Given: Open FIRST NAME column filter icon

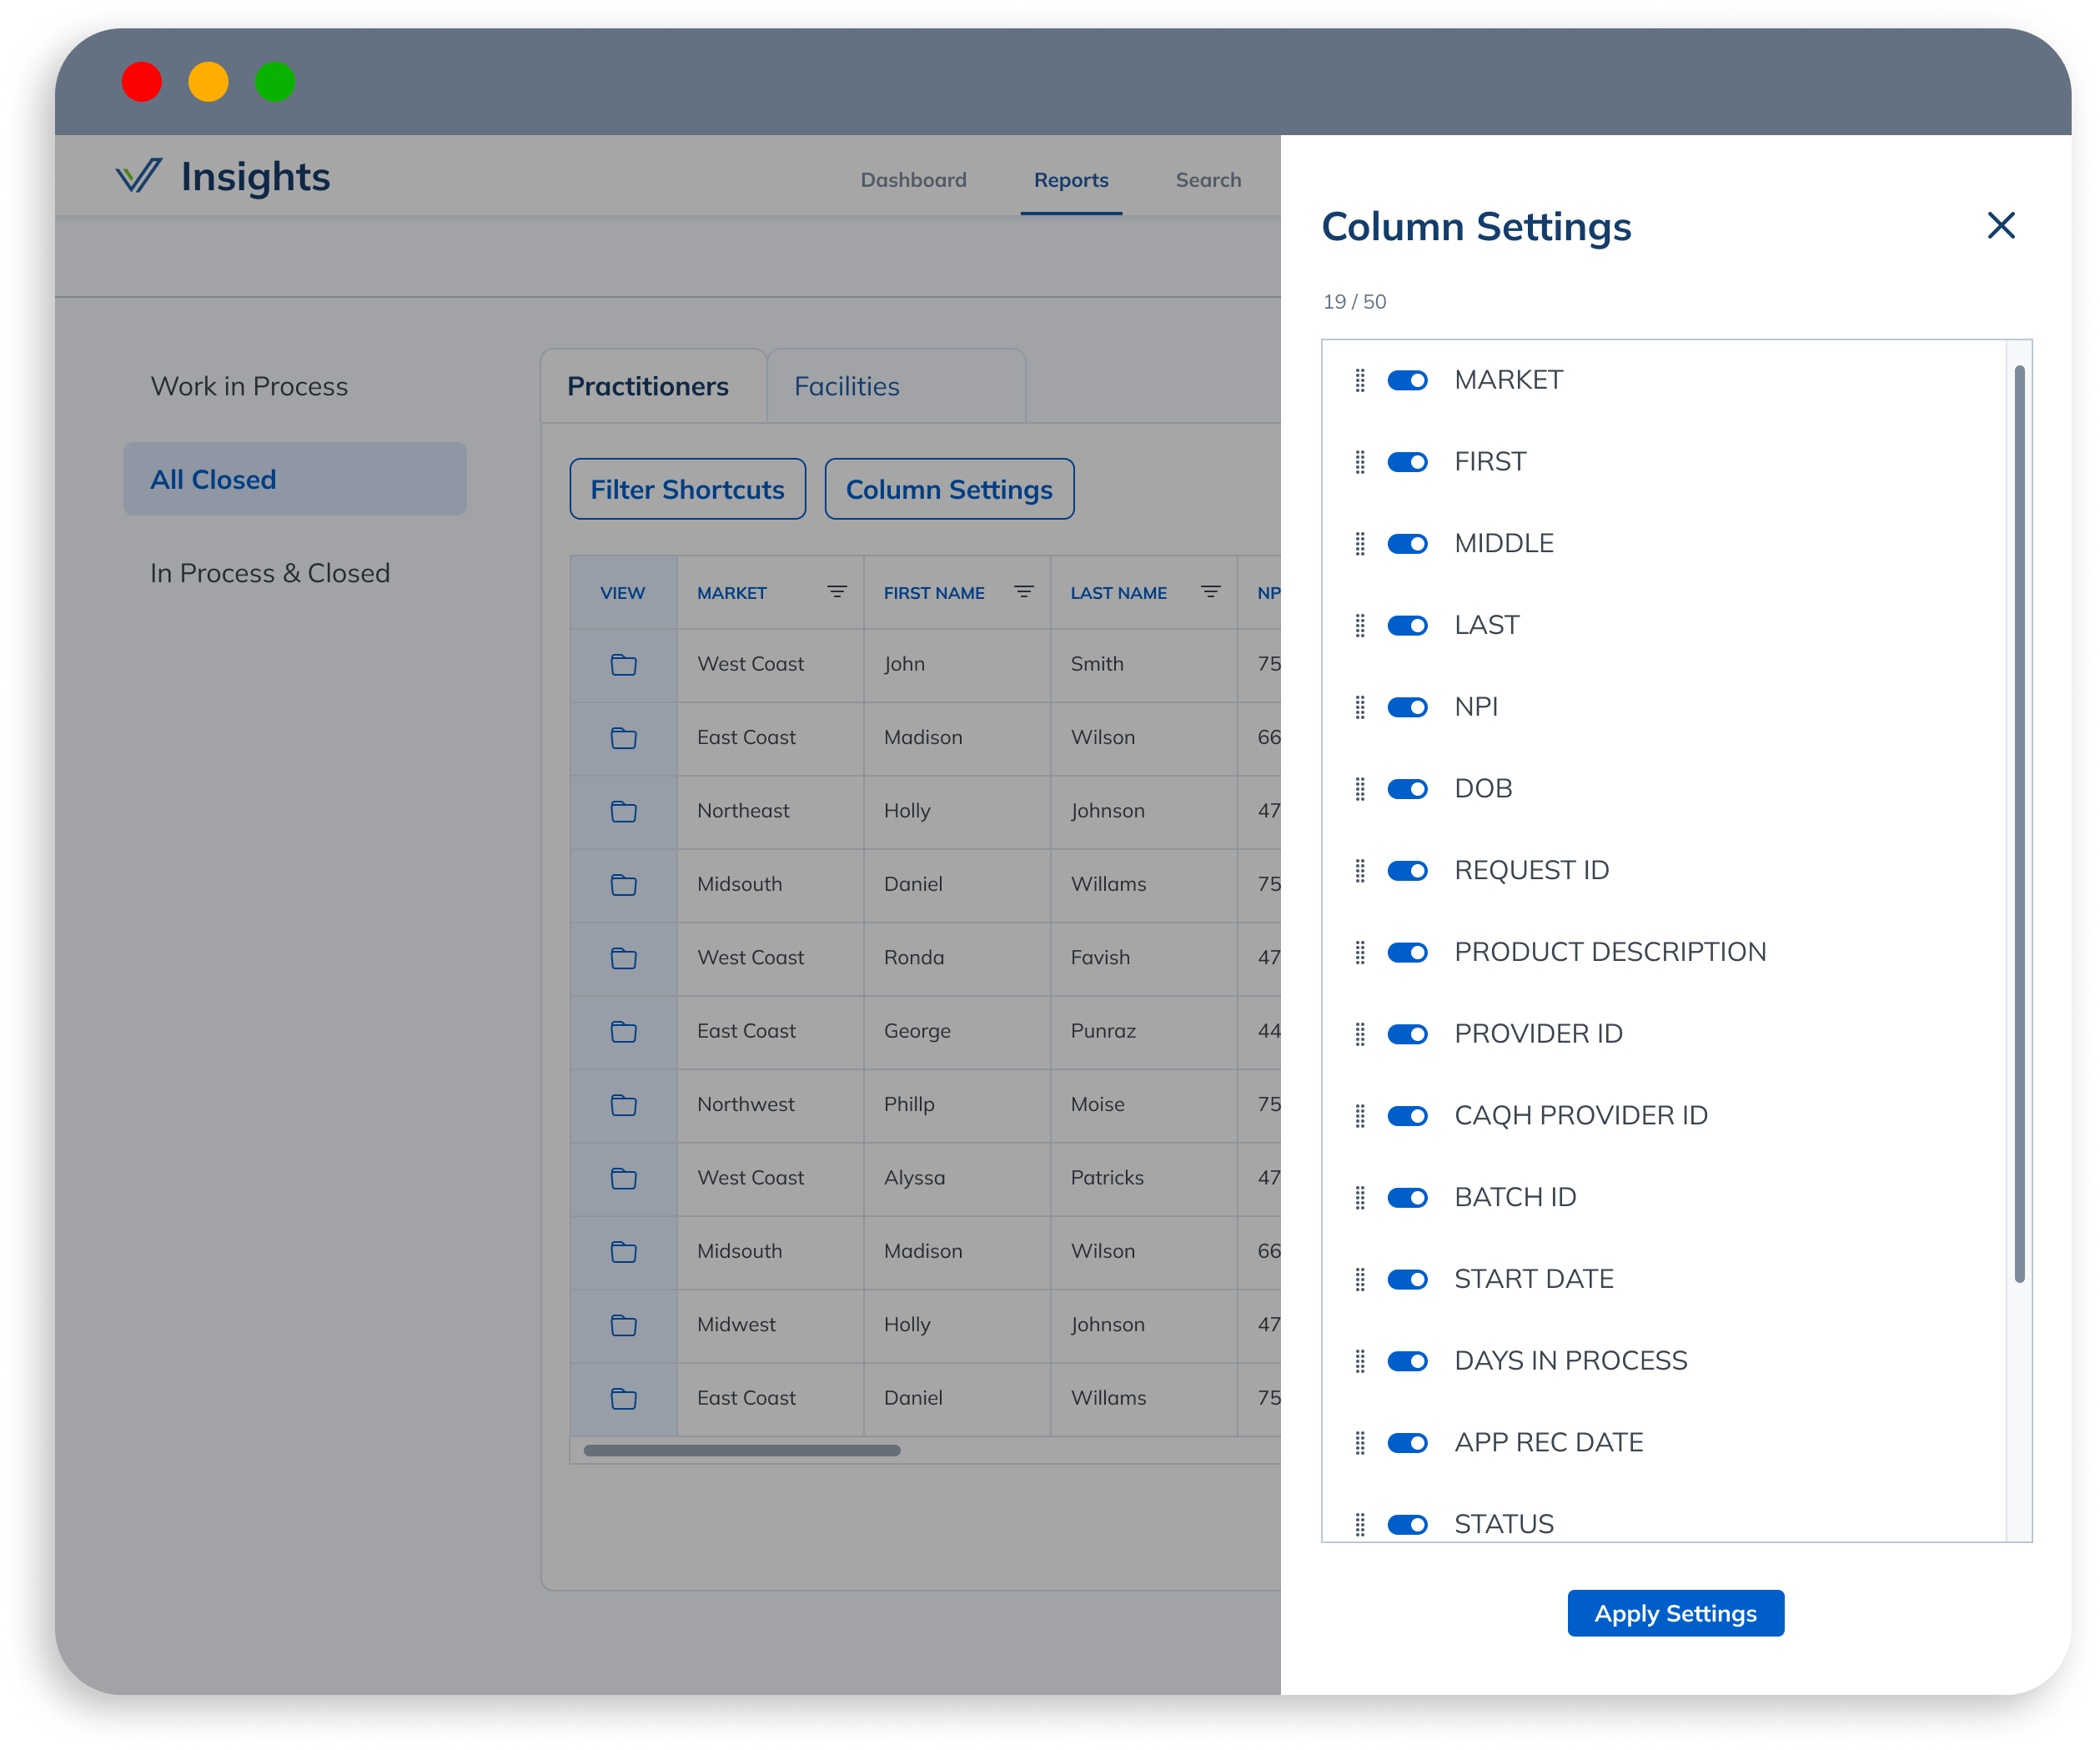Looking at the screenshot, I should click(x=1023, y=592).
